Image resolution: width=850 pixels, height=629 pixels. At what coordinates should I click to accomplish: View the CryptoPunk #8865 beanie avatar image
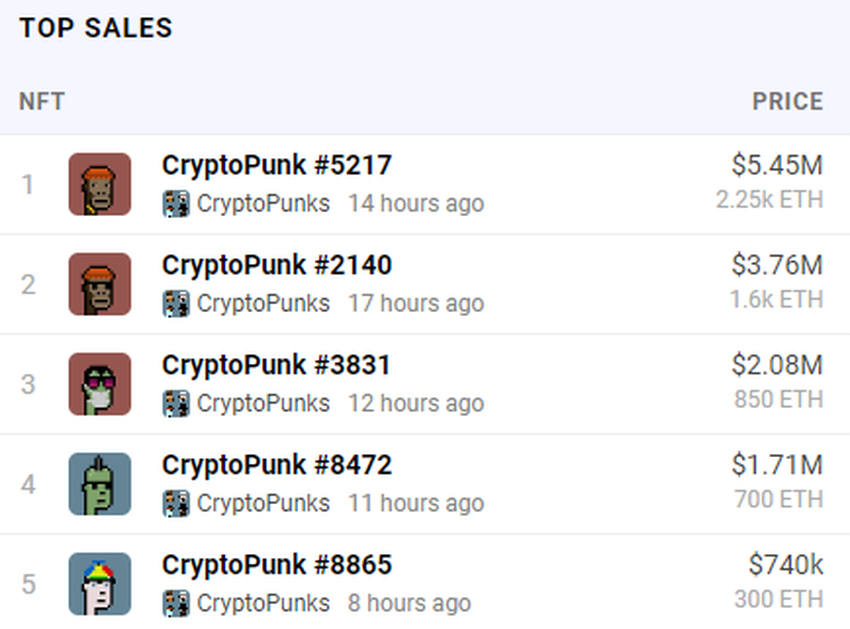coord(100,583)
